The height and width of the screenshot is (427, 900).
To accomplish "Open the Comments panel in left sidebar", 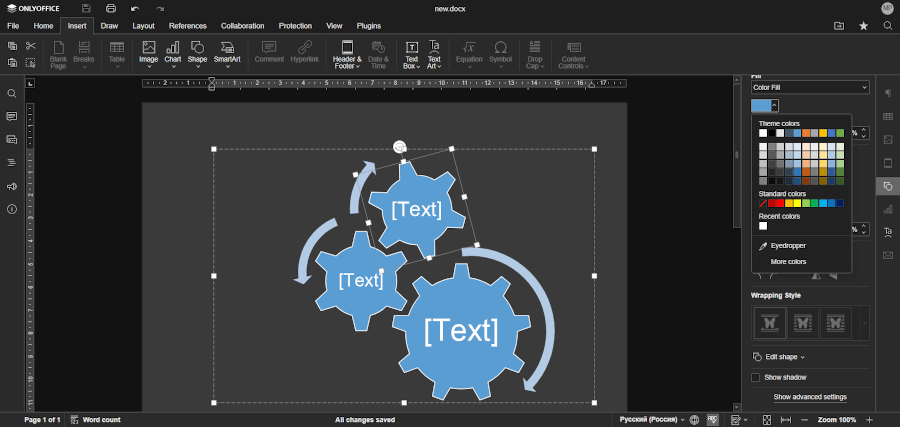I will (x=12, y=116).
